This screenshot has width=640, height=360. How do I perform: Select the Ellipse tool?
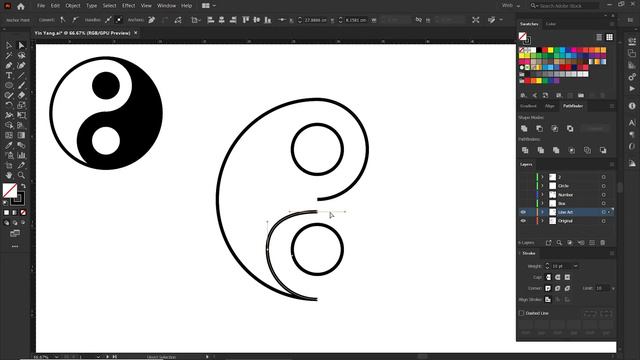9,85
